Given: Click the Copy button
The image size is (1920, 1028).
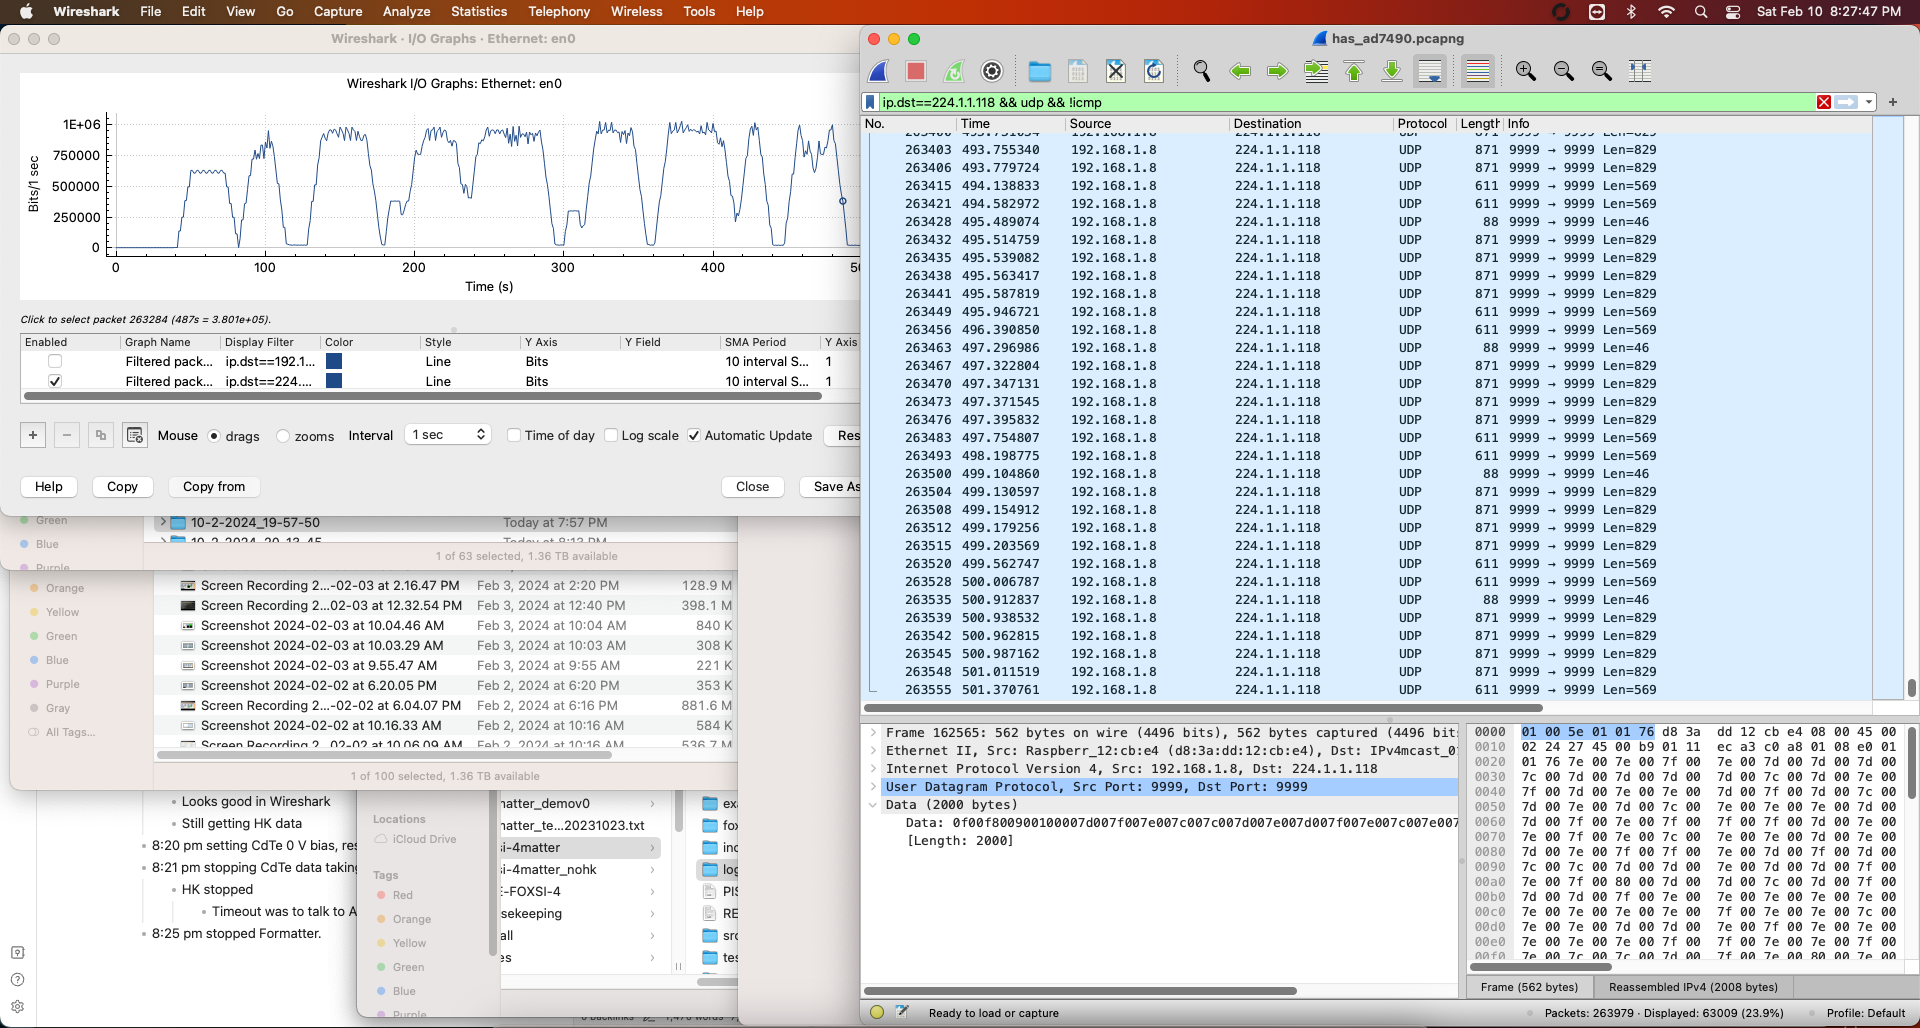Looking at the screenshot, I should [122, 486].
